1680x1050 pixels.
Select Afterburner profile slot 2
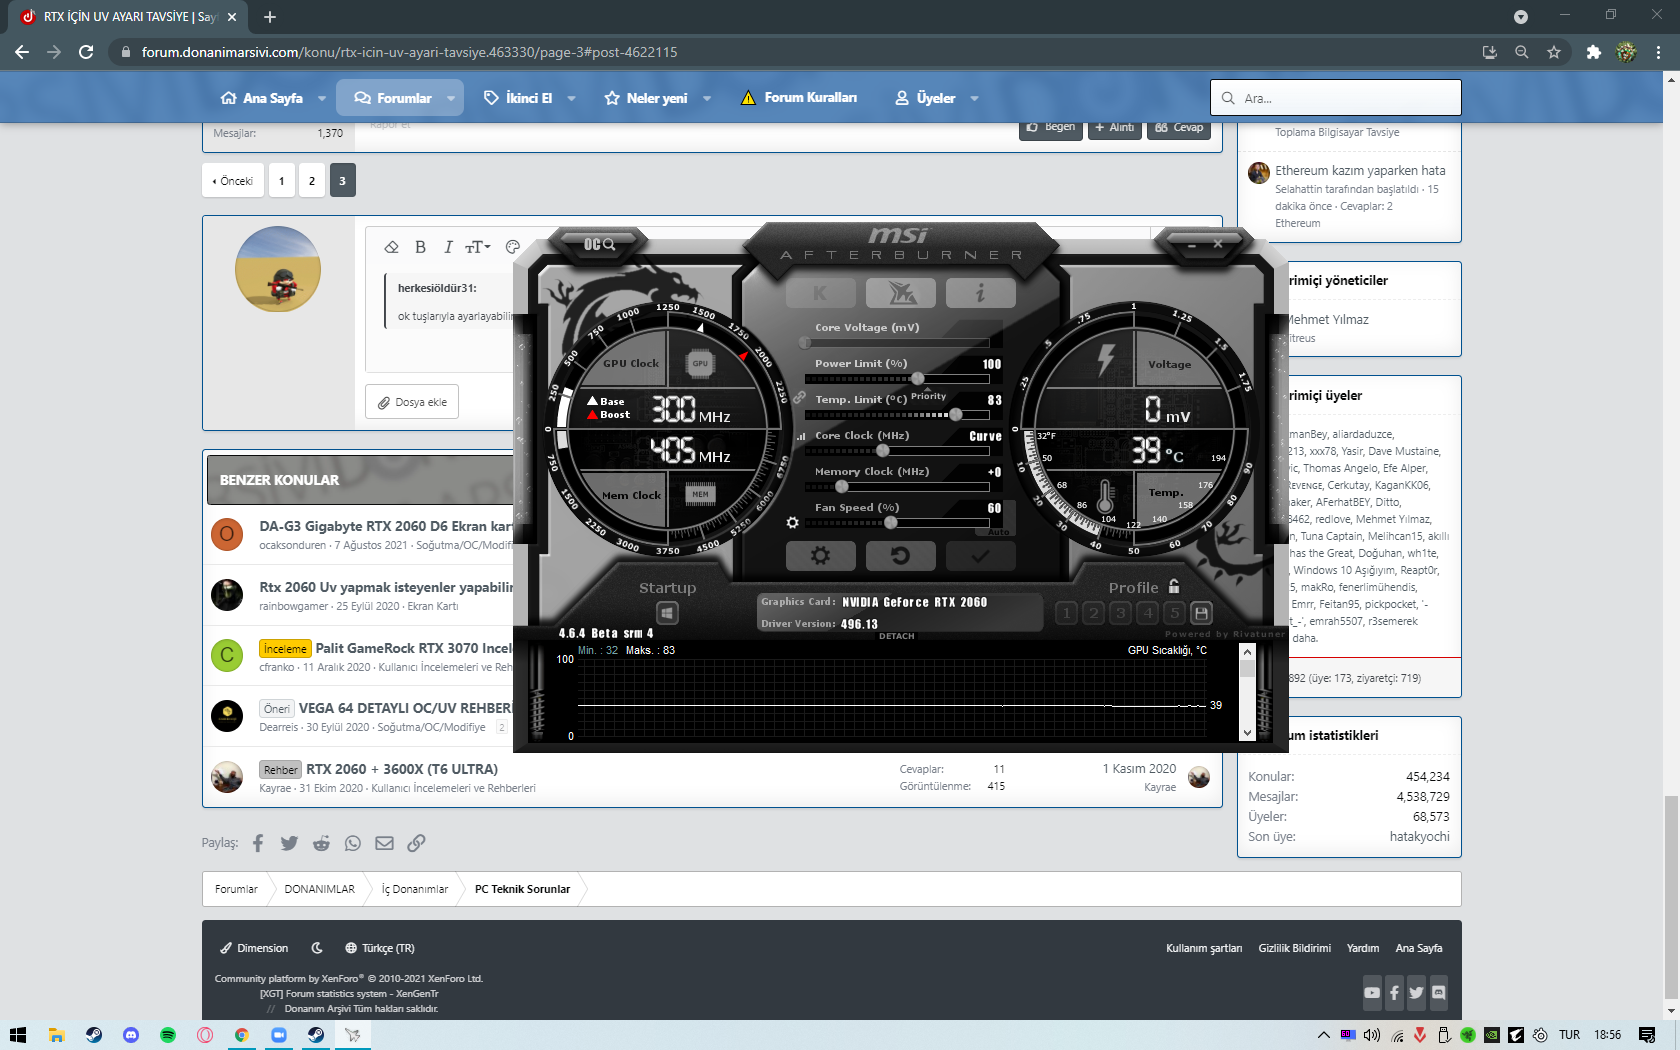1094,613
